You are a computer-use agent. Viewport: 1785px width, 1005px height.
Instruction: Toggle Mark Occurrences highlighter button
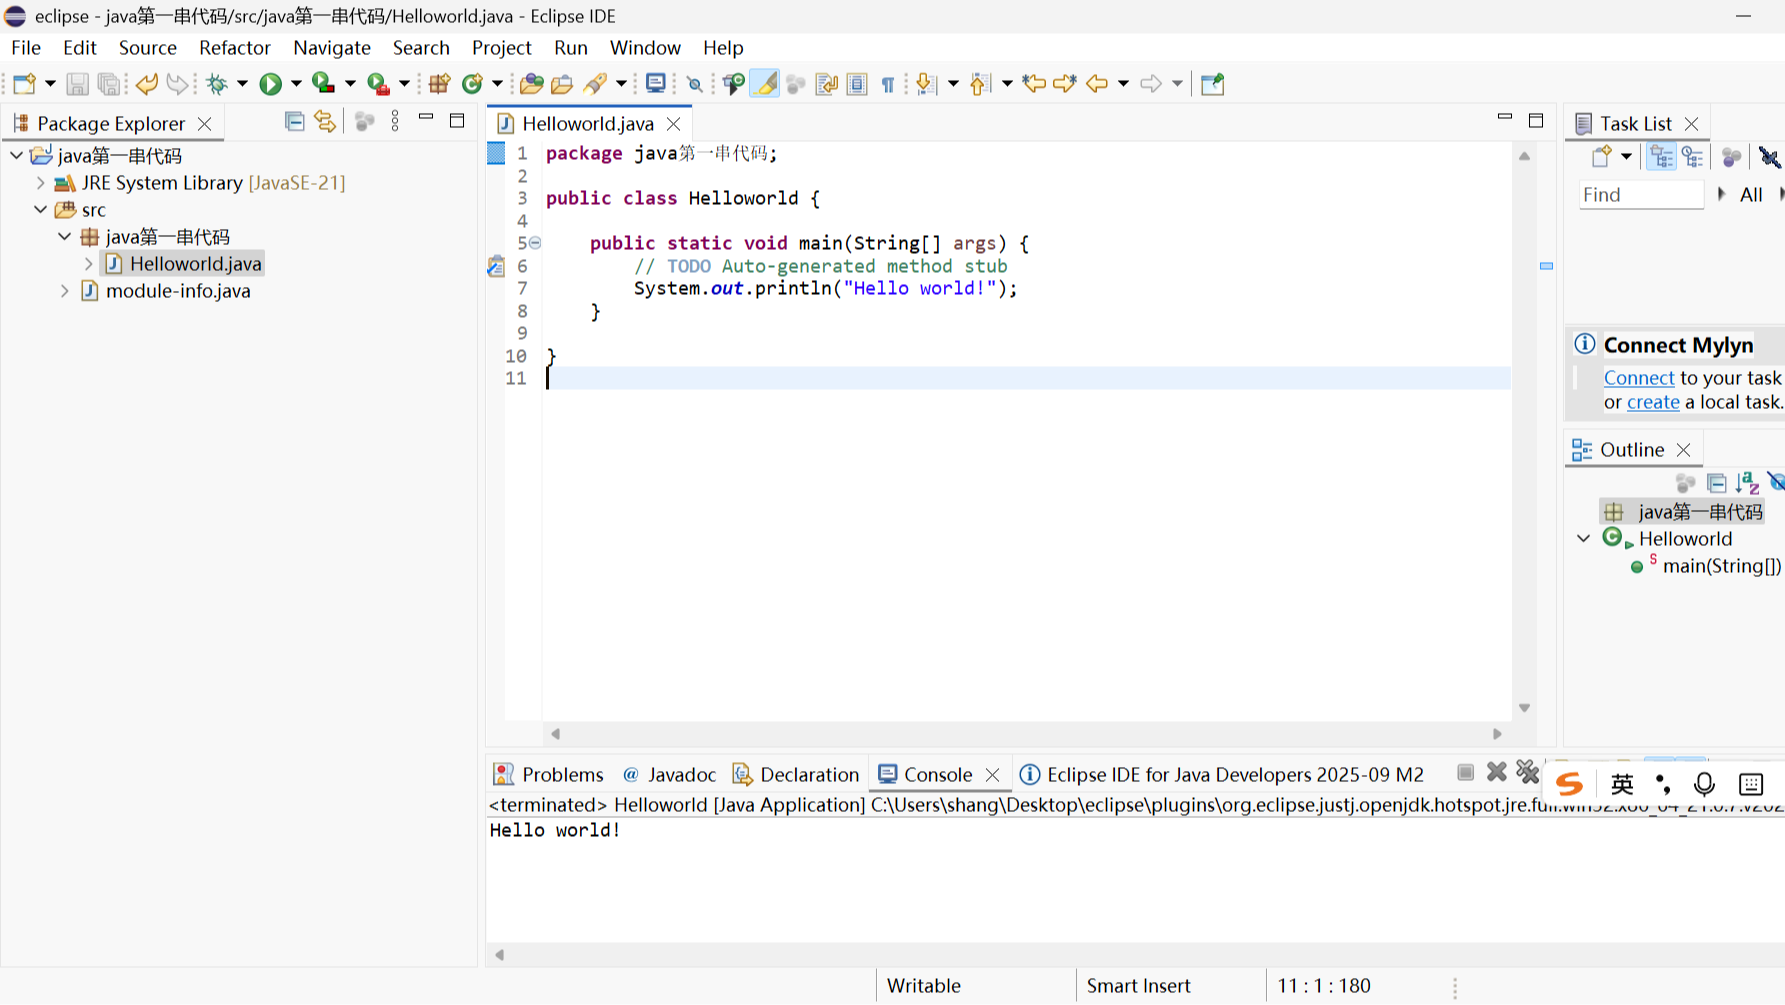pyautogui.click(x=765, y=84)
